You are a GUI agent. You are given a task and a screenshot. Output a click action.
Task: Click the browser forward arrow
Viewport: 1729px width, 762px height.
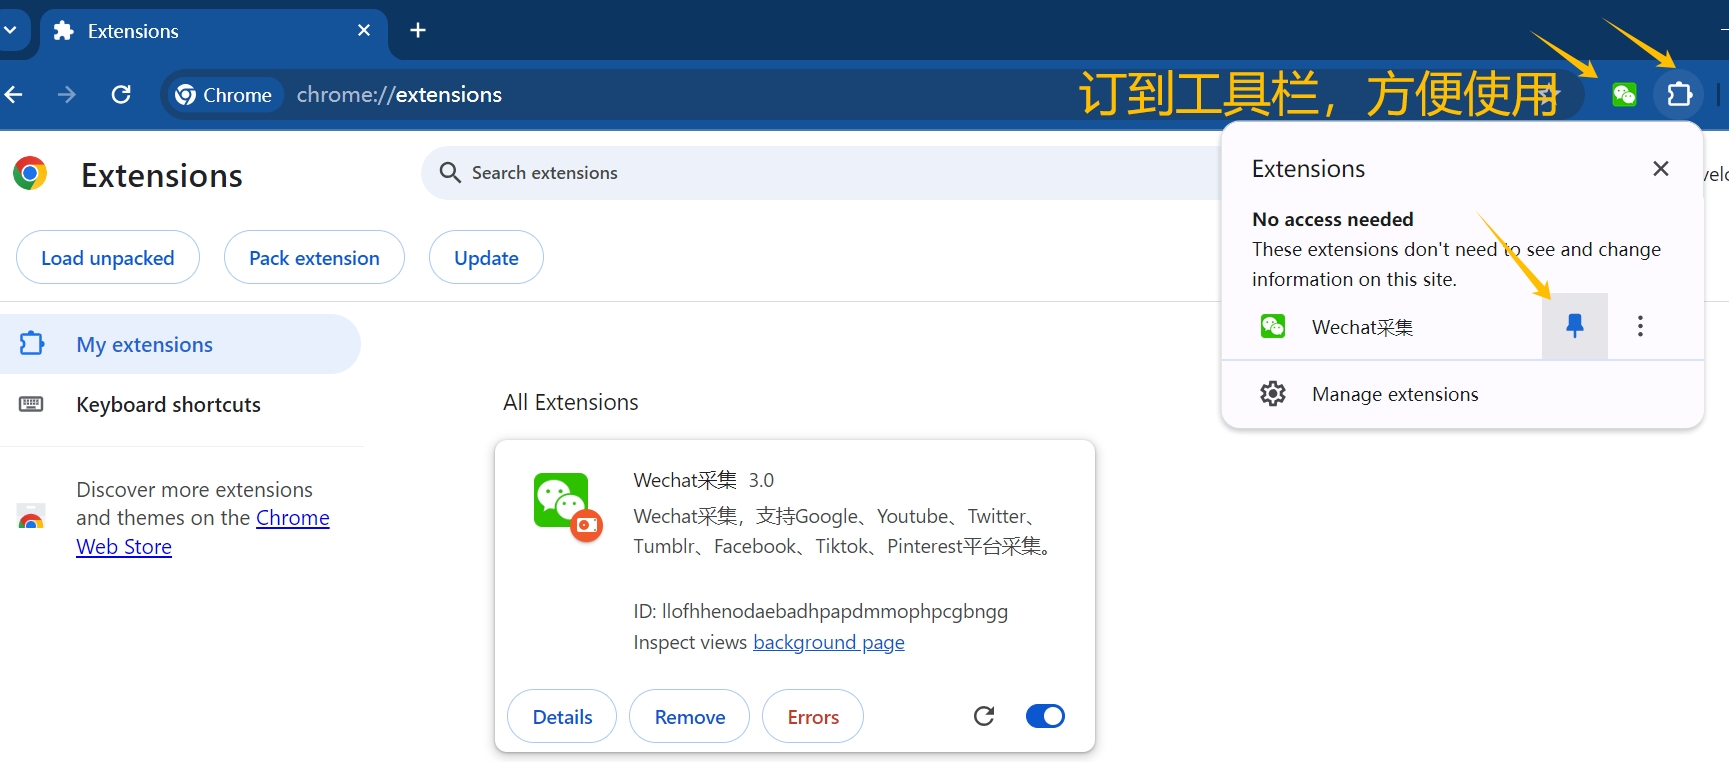click(x=67, y=95)
